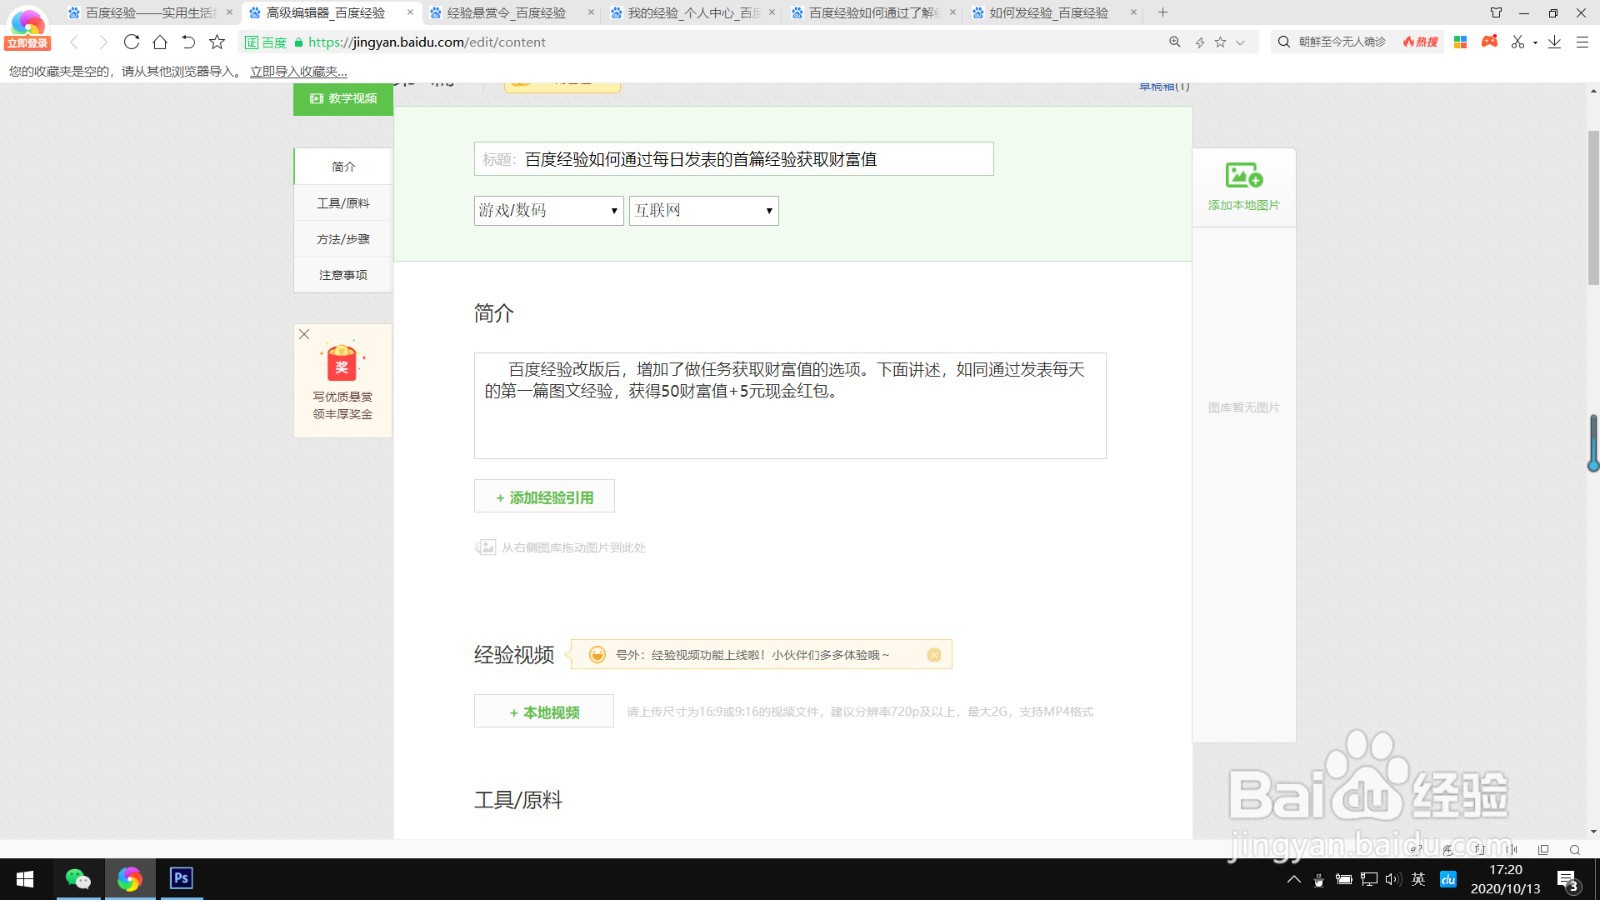This screenshot has width=1600, height=900.
Task: Switch to tab 如何发经验_百度经验
Action: 1054,13
